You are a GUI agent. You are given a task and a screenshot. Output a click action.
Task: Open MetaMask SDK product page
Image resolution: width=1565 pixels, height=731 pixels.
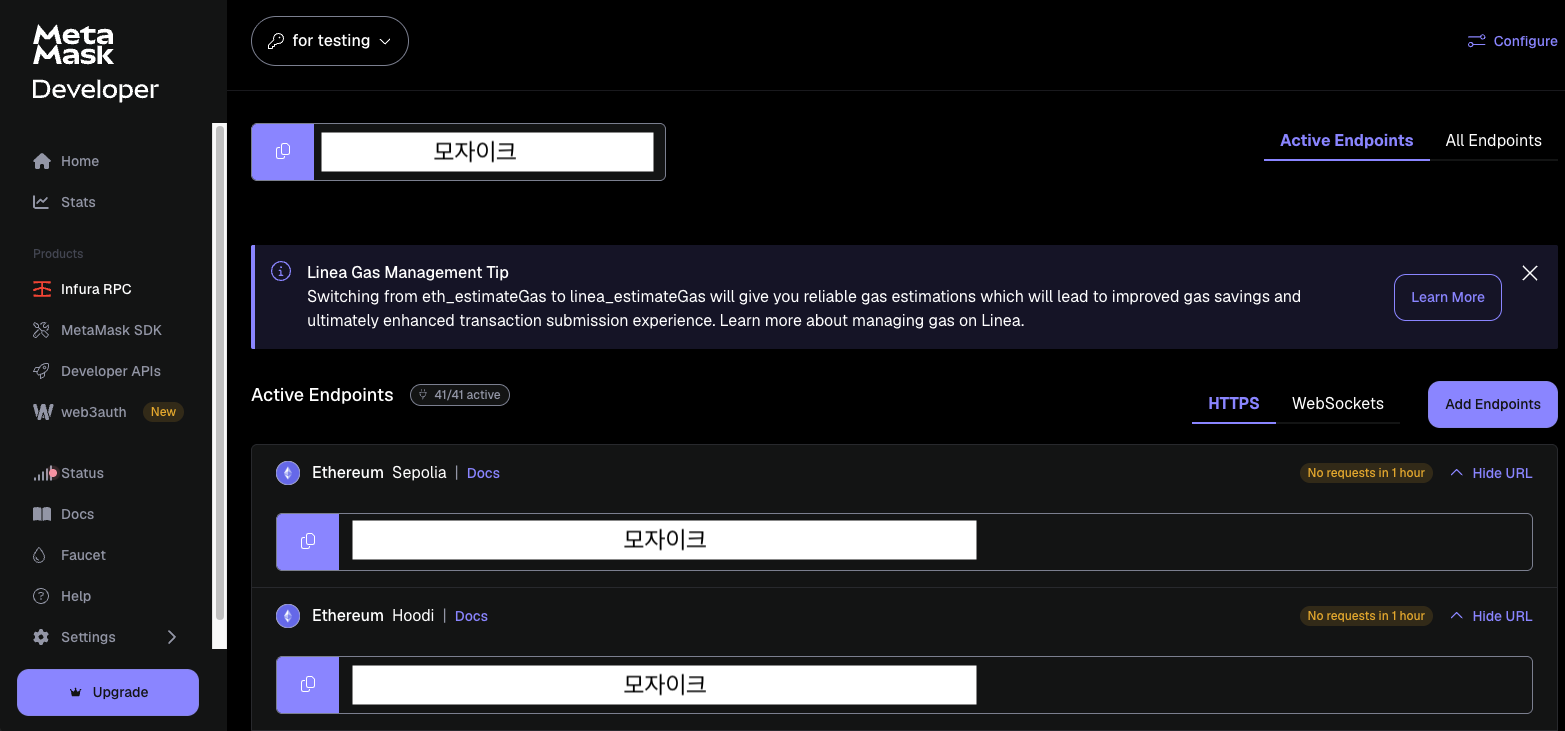110,330
